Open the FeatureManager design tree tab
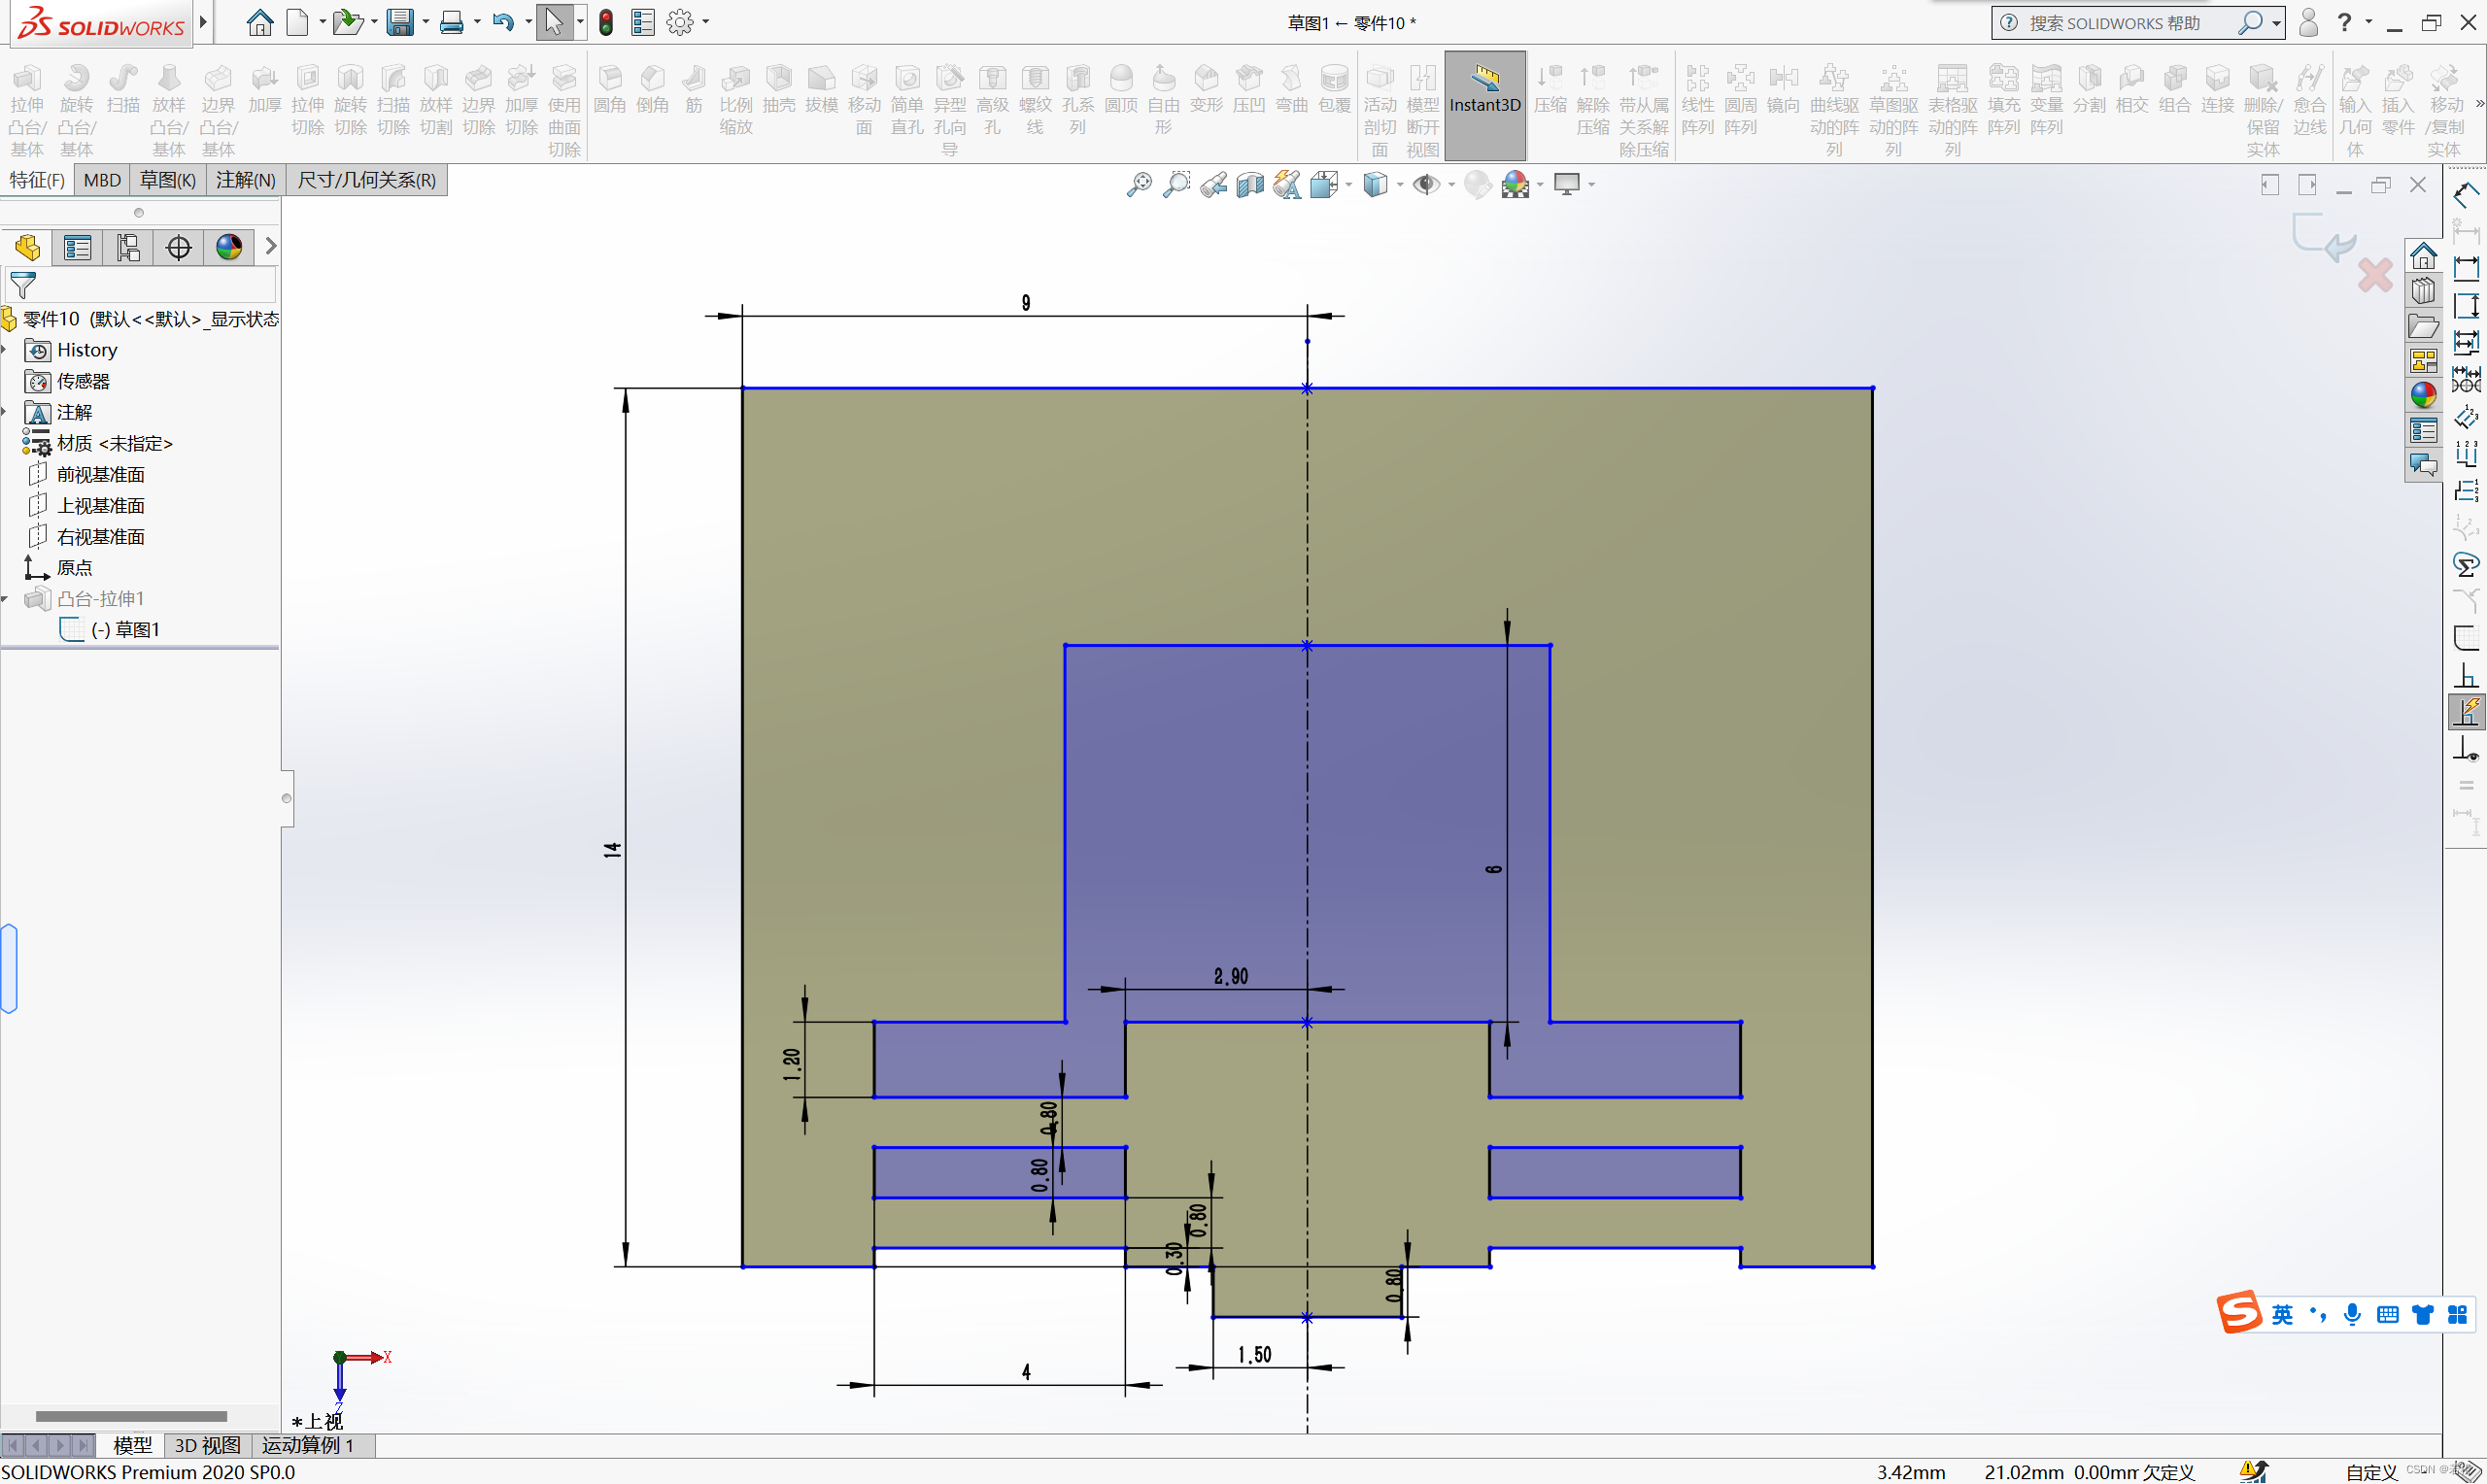Image resolution: width=2487 pixels, height=1484 pixels. click(x=27, y=247)
